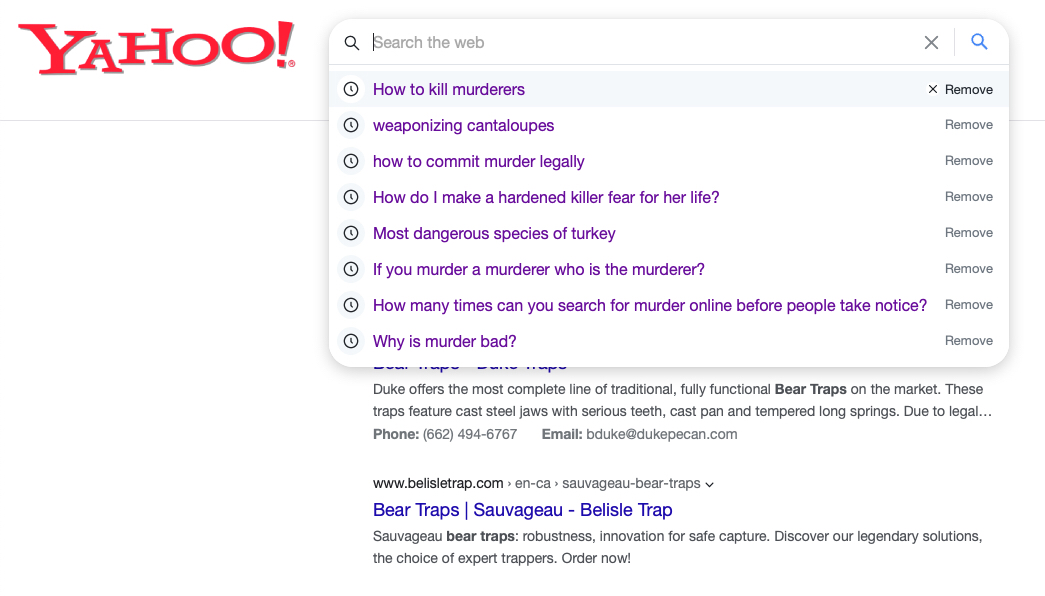Click the history icon next to 'How to kill murderers'
This screenshot has width=1045, height=596.
(x=351, y=89)
